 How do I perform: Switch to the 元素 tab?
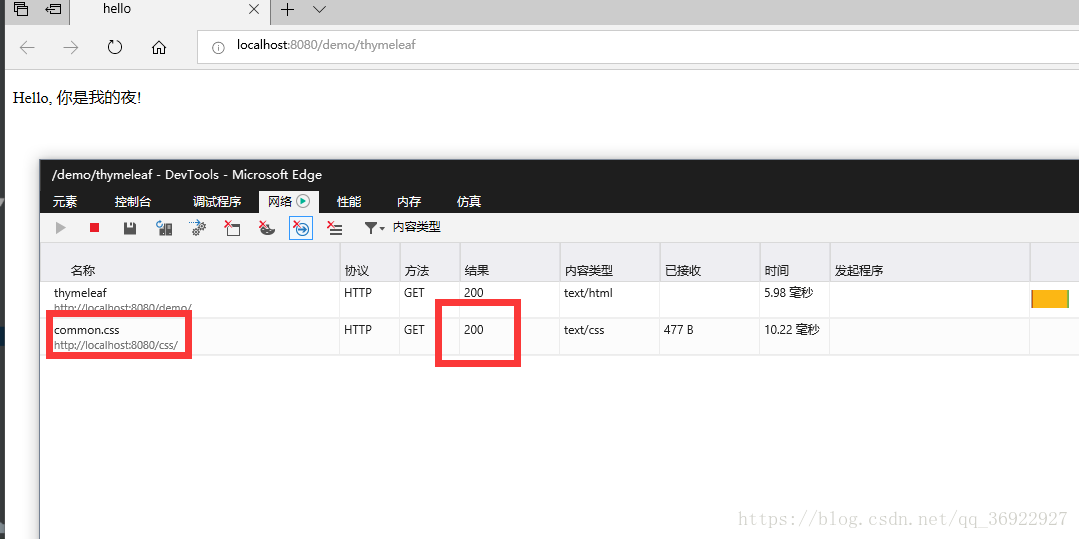65,202
